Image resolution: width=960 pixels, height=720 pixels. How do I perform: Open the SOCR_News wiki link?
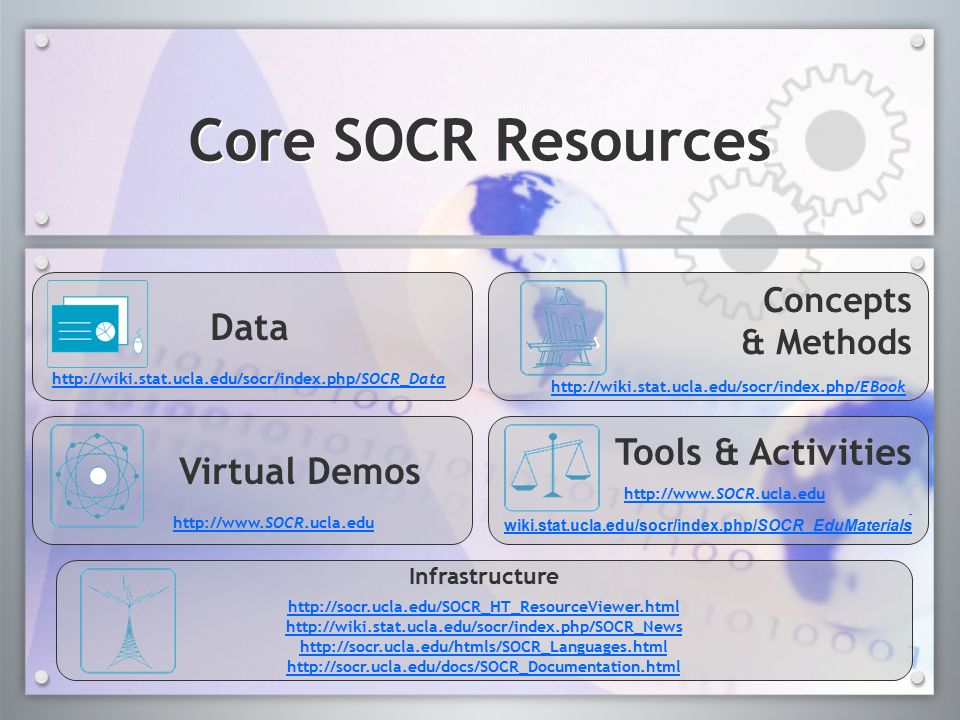pyautogui.click(x=484, y=627)
